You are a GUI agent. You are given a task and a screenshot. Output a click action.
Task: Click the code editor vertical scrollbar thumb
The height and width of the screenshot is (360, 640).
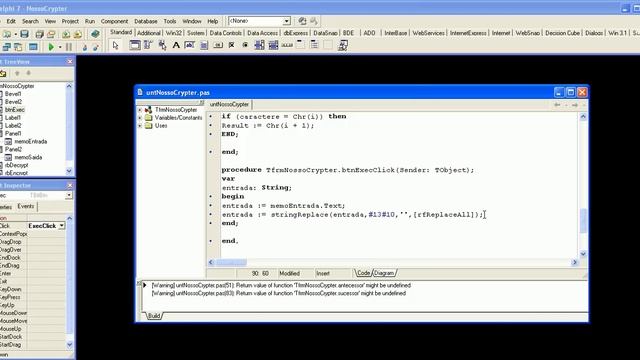[x=583, y=220]
